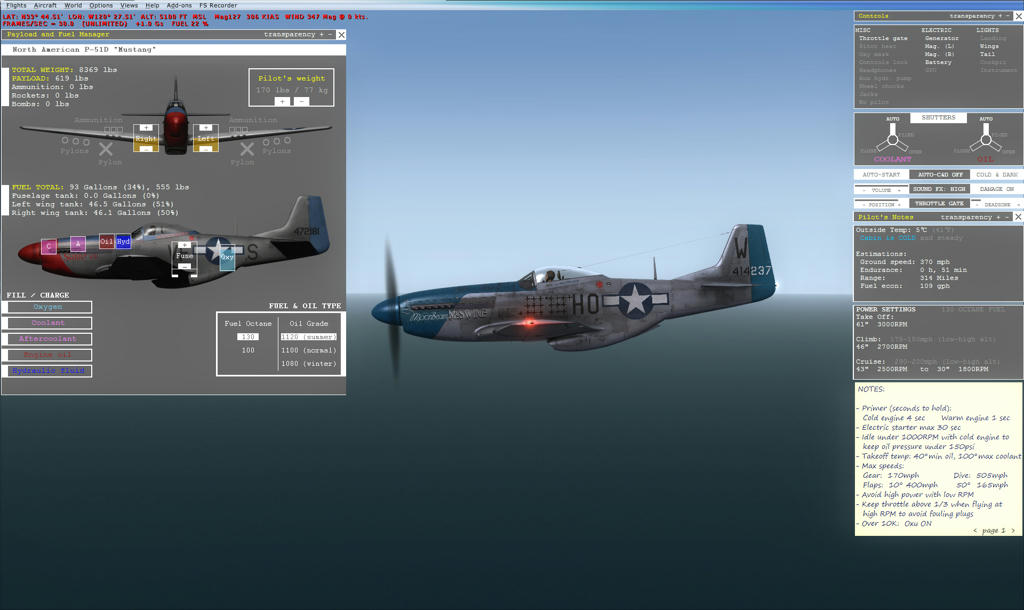This screenshot has height=610, width=1024.
Task: Click the aftercoolant 'A' marker on aircraft
Action: coord(78,244)
